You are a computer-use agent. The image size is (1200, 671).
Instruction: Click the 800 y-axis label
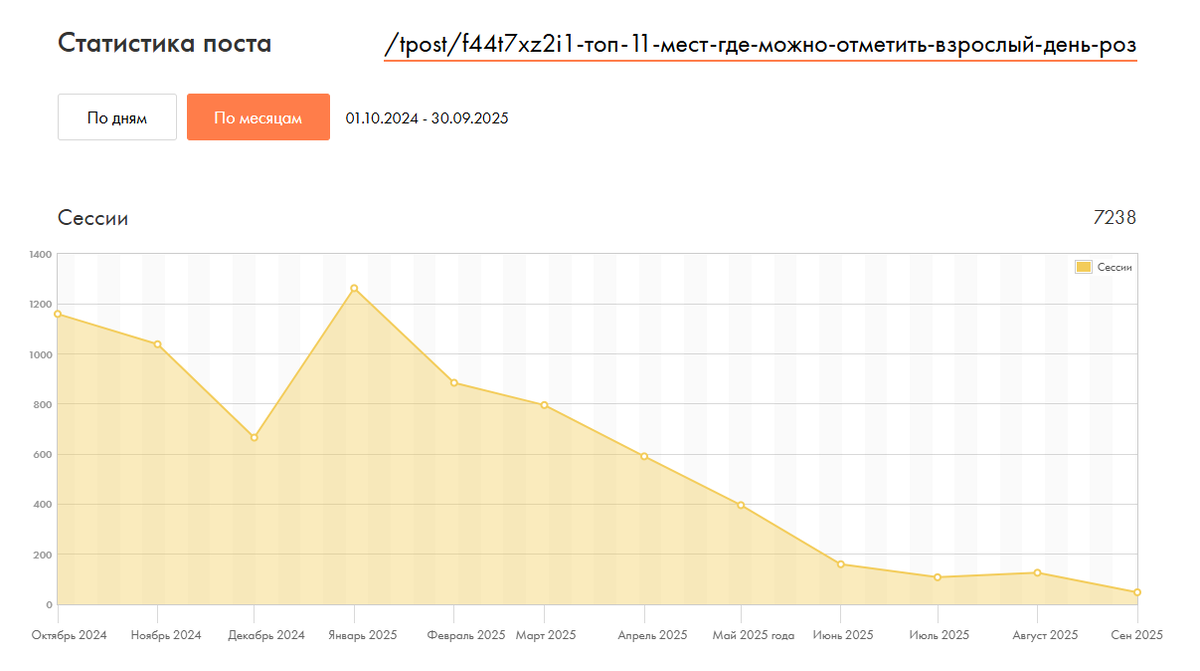43,404
